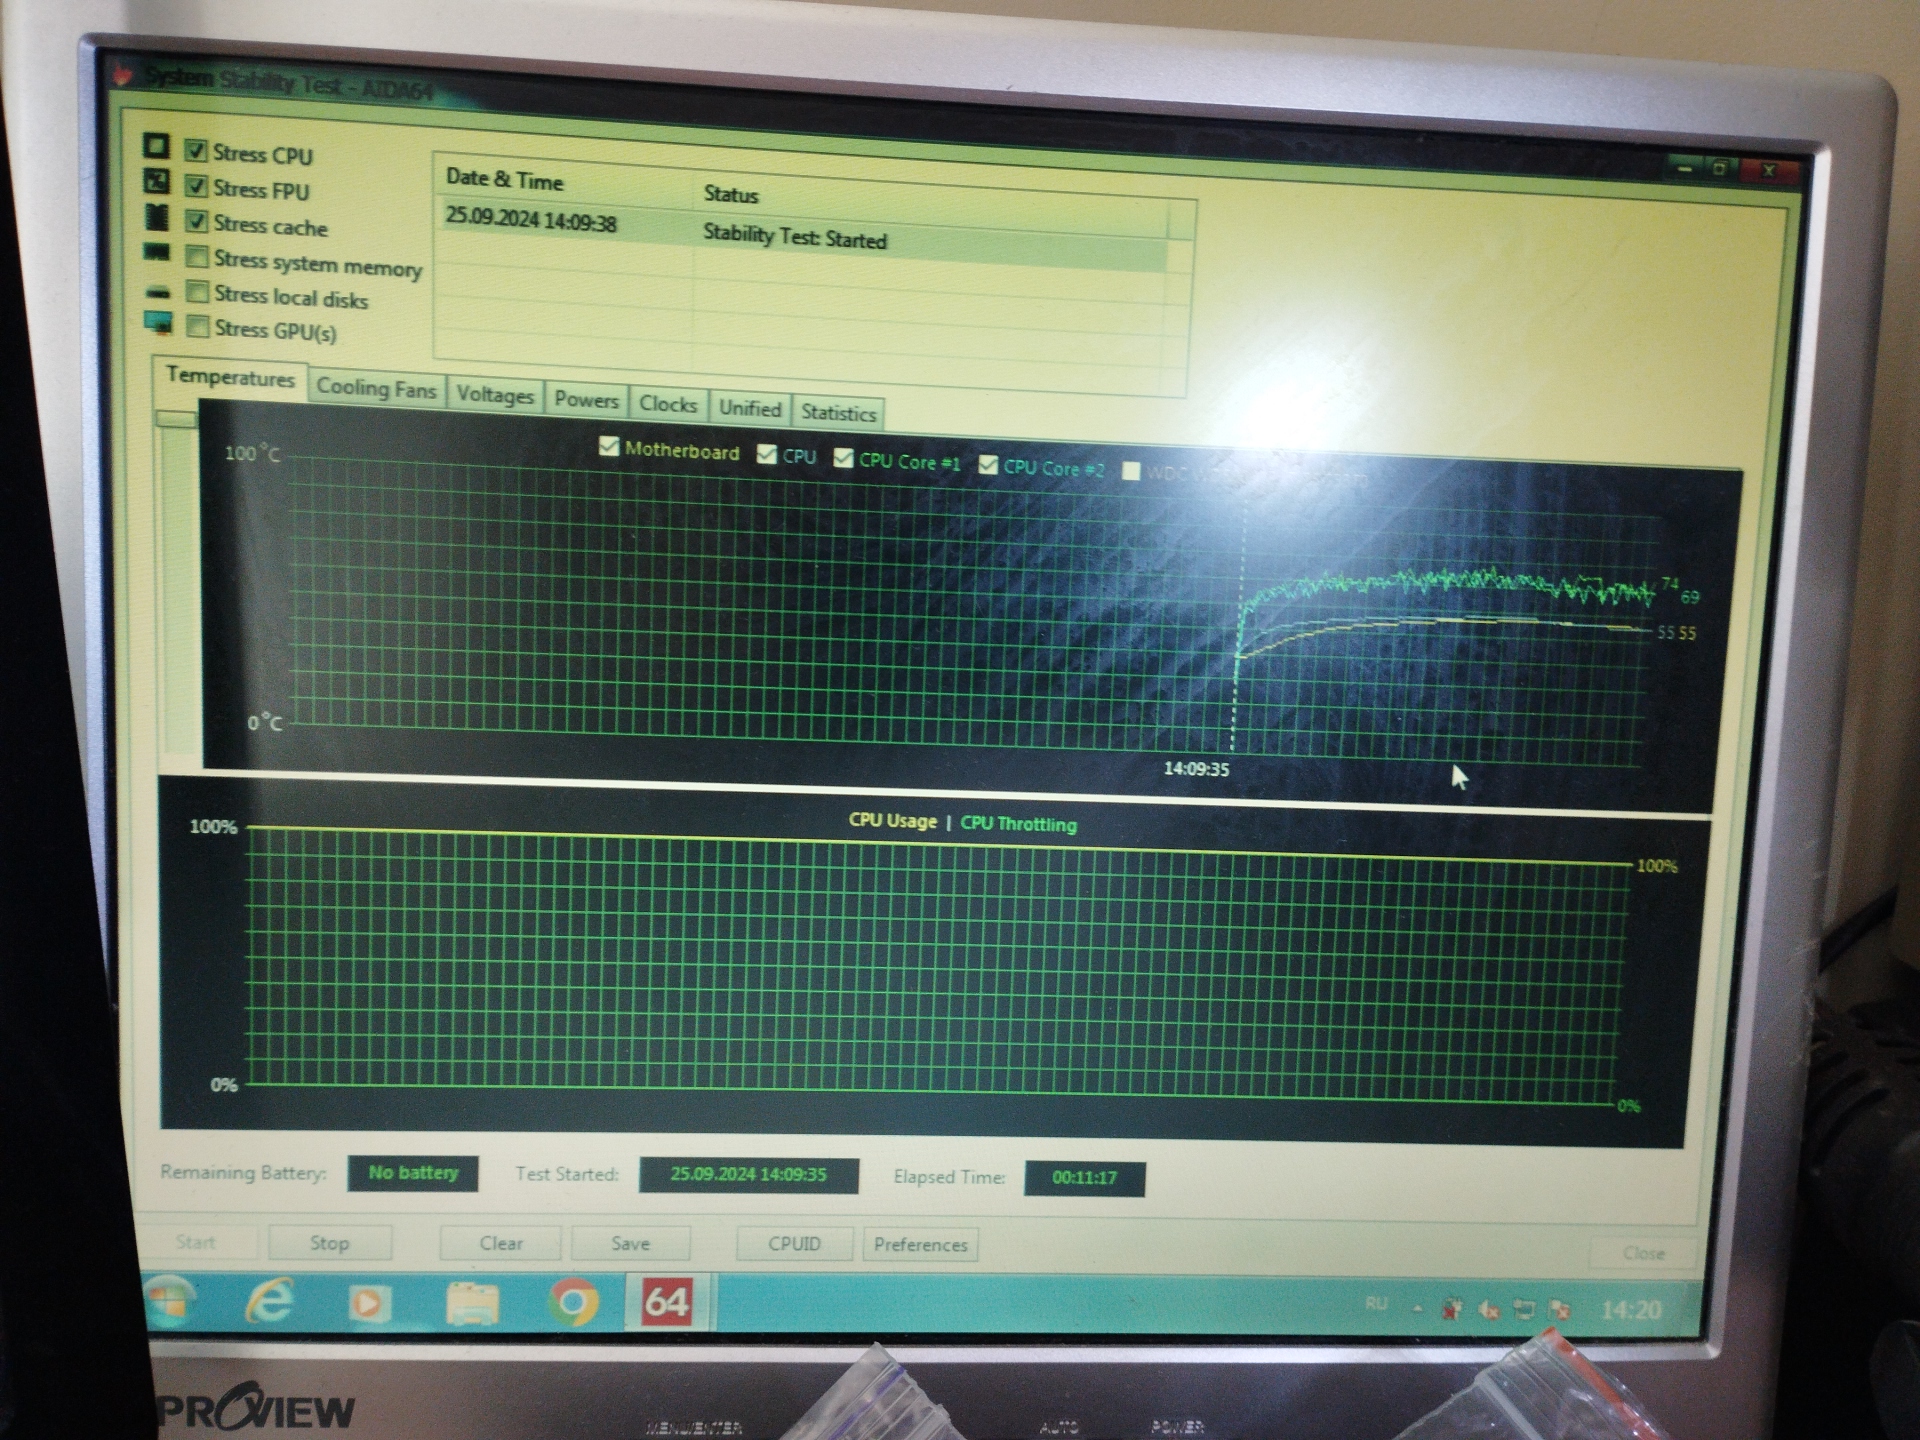Click the network icon in system tray
Screen dimensions: 1920x1440
coord(1524,1309)
